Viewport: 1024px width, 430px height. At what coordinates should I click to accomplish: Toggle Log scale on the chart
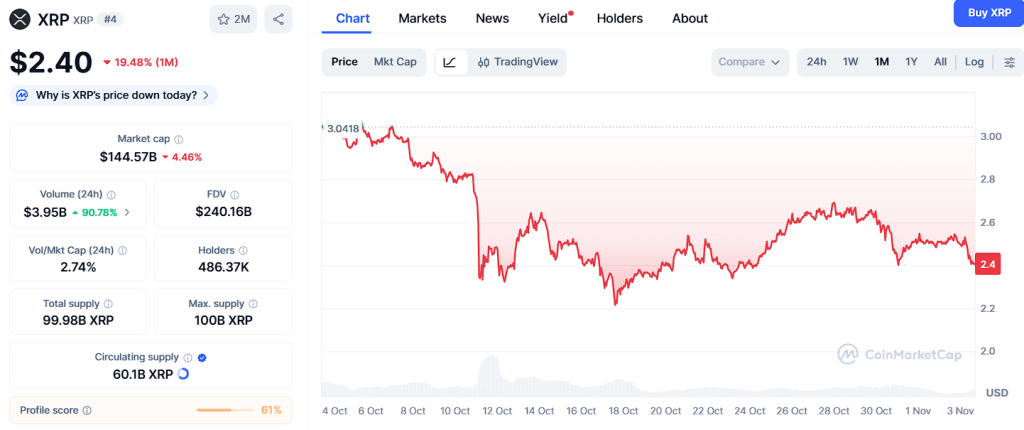974,62
